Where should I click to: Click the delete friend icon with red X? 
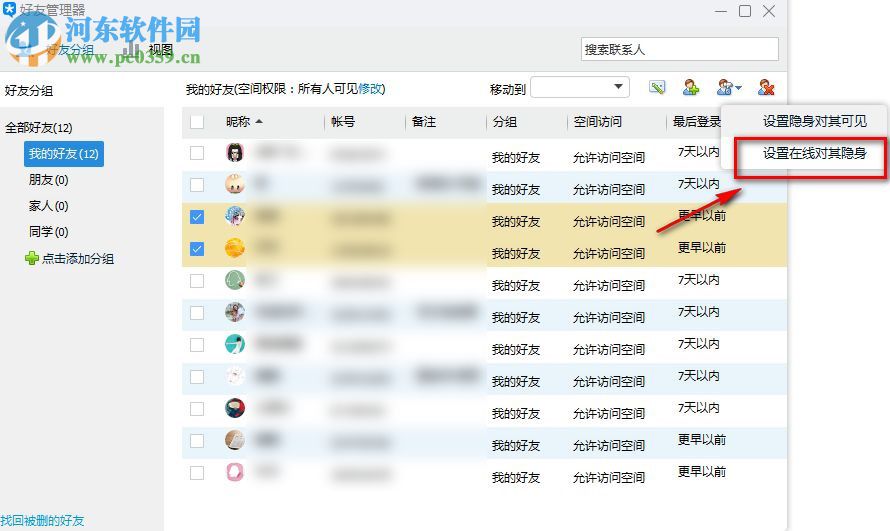766,87
